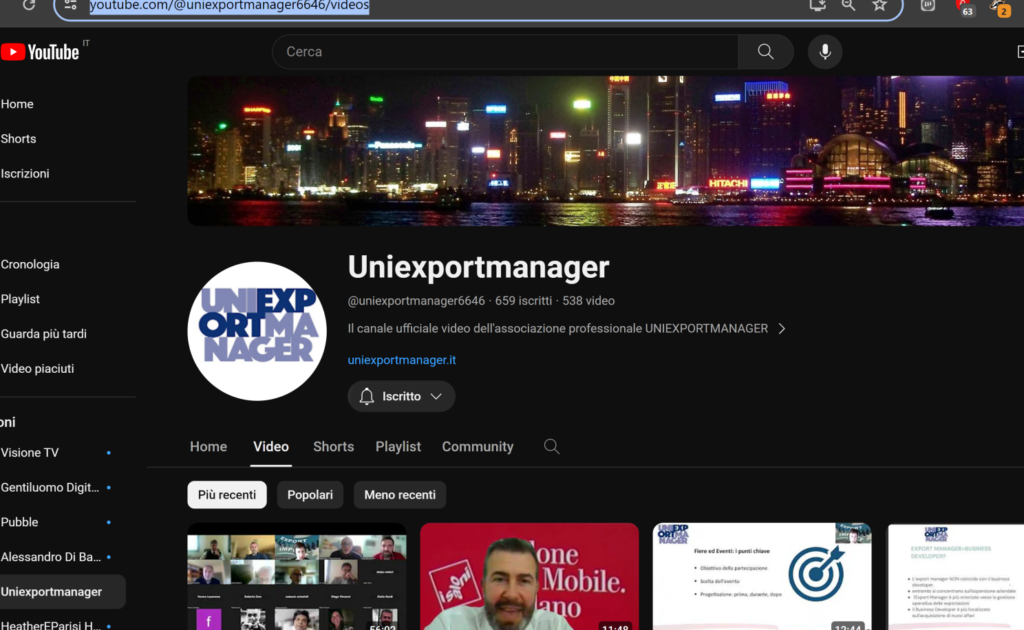Open extension icon with badge 2

click(1000, 8)
